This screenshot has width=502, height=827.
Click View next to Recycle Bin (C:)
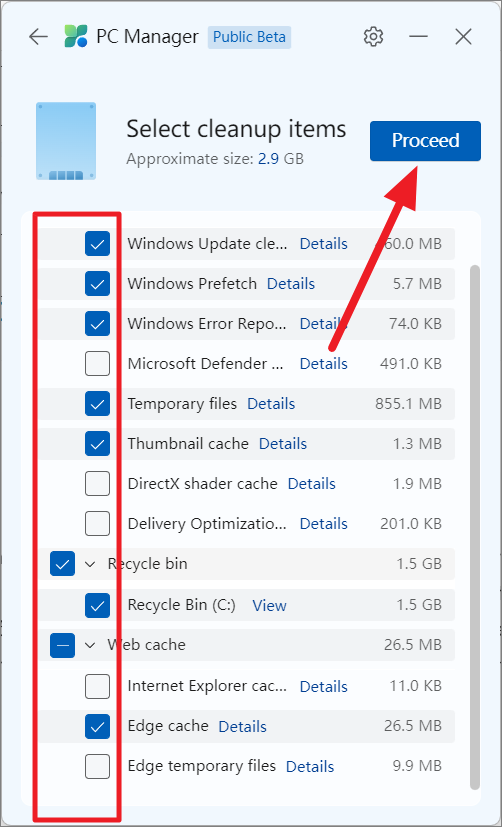(x=269, y=605)
